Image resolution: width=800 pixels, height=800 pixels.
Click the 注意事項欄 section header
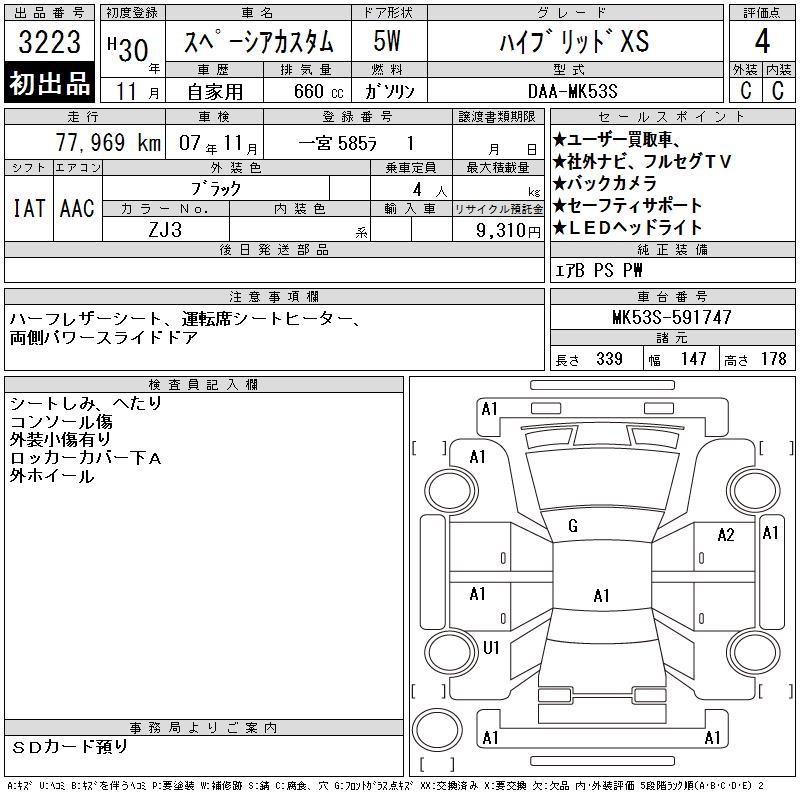273,297
